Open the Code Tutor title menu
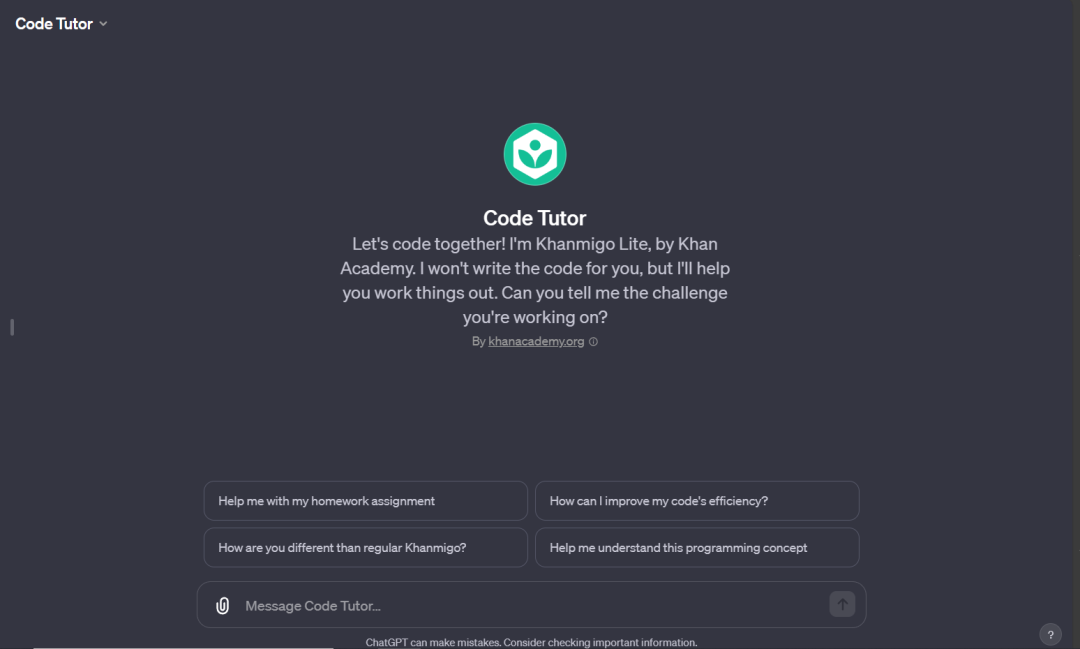1080x649 pixels. [61, 23]
